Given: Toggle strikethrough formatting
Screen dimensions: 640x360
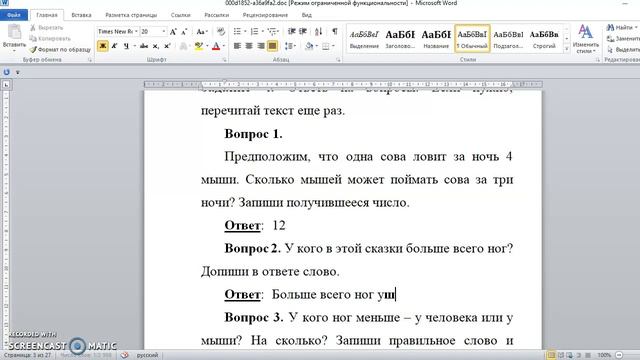Looking at the screenshot, I should click(x=144, y=46).
